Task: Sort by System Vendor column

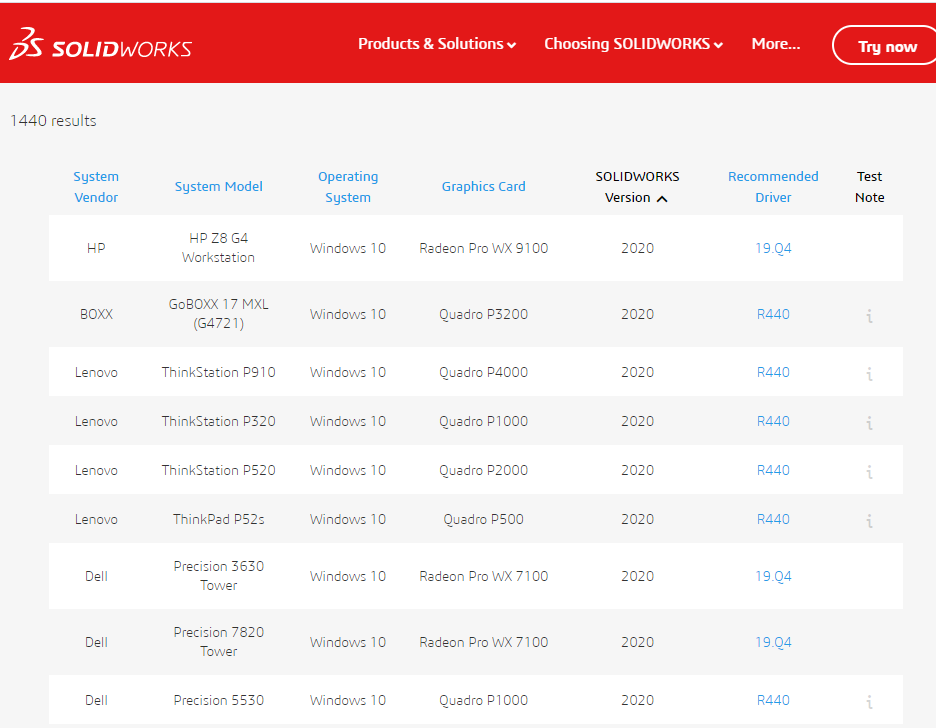Action: pyautogui.click(x=96, y=187)
